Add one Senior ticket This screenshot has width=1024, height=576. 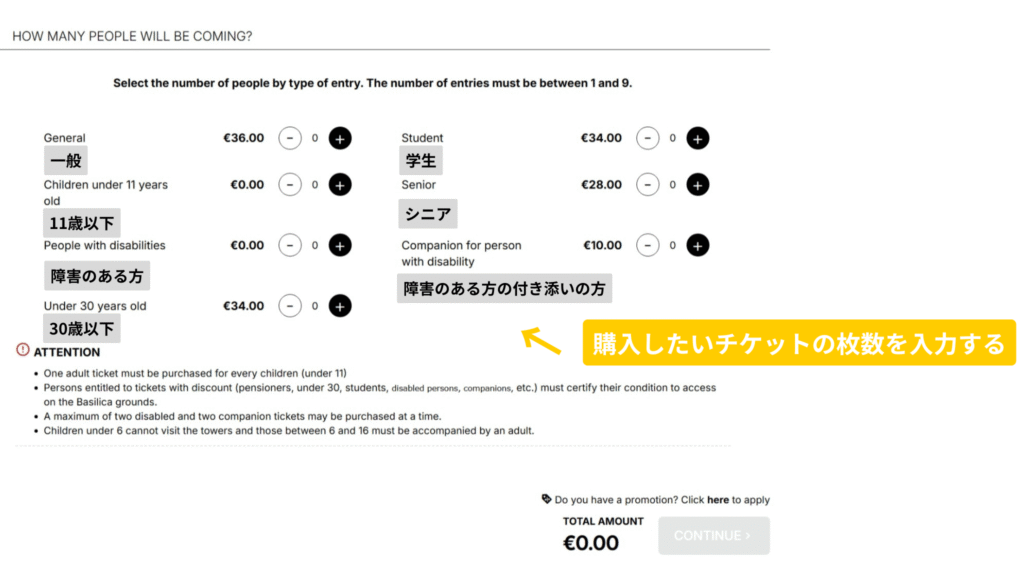pyautogui.click(x=698, y=185)
